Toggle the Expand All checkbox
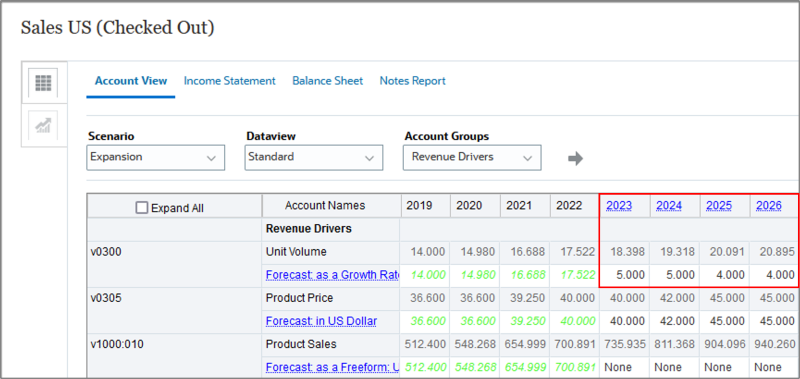This screenshot has height=379, width=800. [141, 208]
